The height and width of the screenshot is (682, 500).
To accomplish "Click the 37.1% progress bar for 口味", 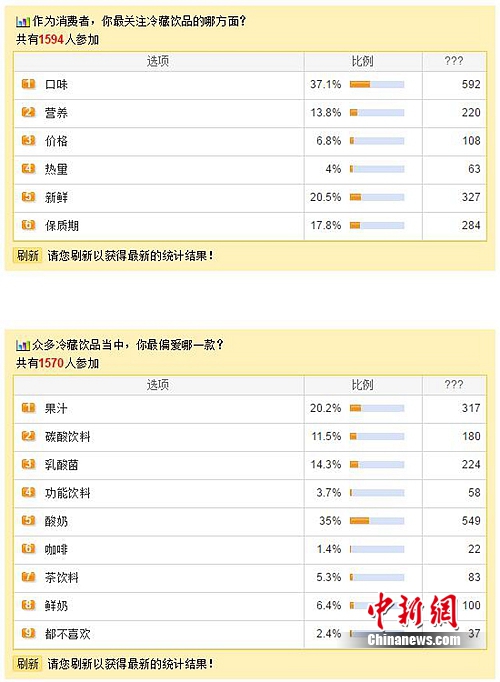I will coord(377,84).
